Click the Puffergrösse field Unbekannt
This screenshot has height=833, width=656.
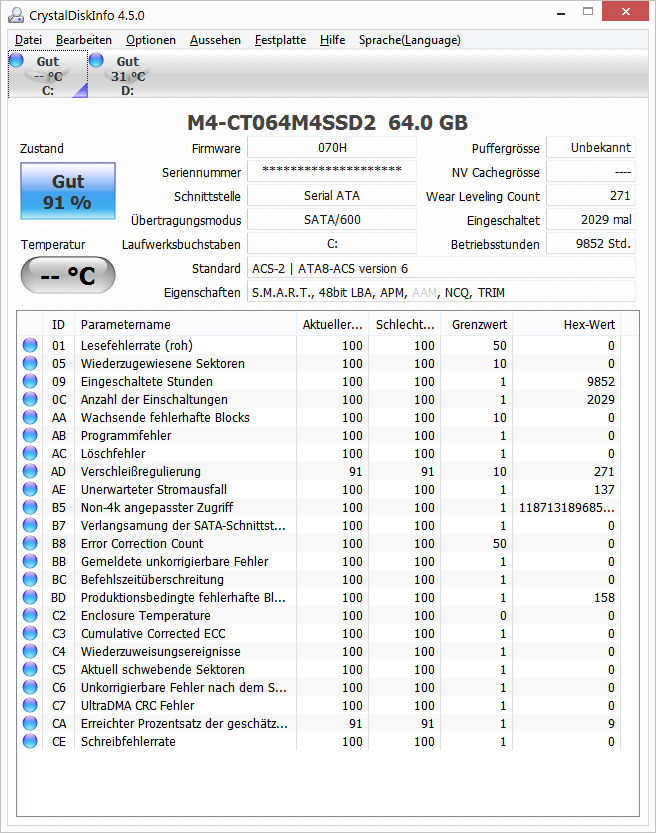click(x=591, y=148)
